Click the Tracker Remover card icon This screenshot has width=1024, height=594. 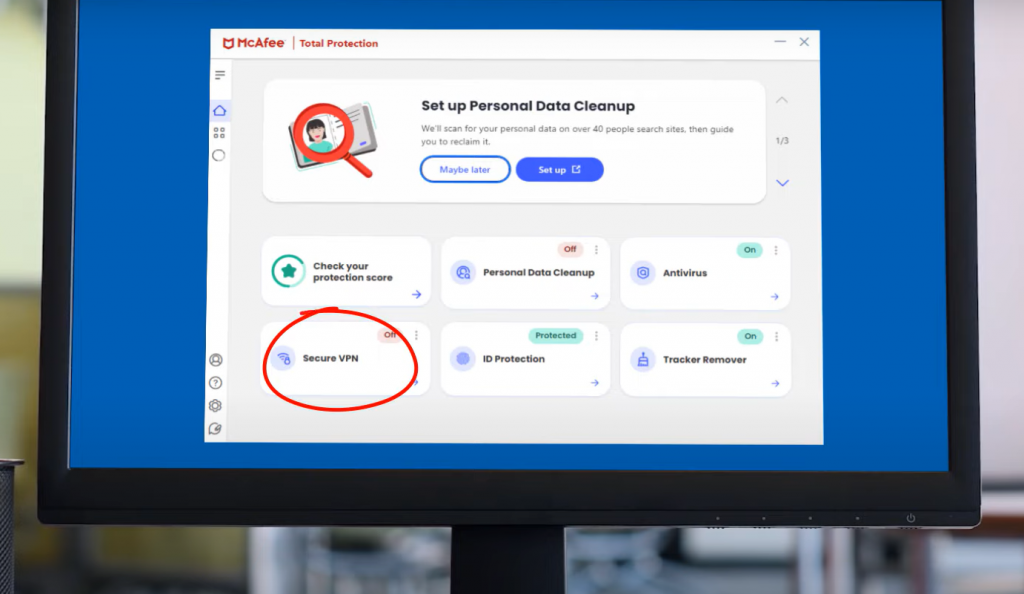click(643, 359)
